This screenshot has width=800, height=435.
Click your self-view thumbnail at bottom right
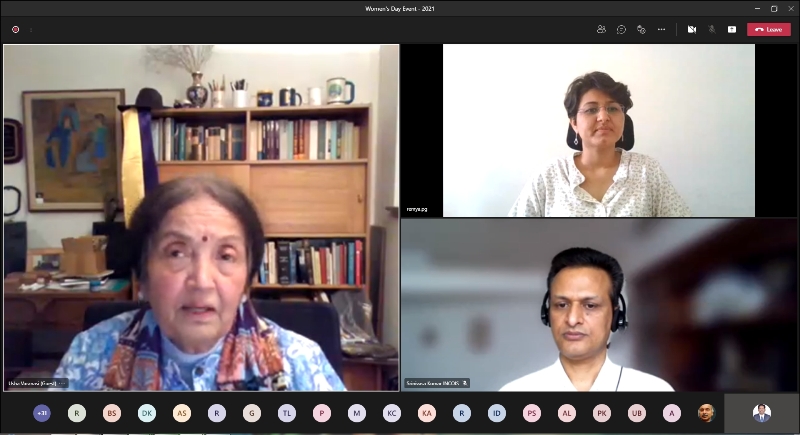(x=761, y=413)
